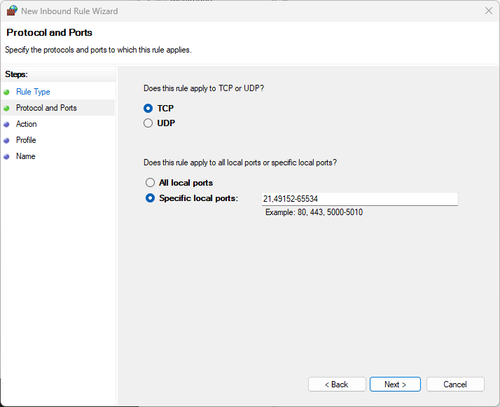Screen dimensions: 500x407
Task: Click the Next button
Action: click(x=395, y=384)
